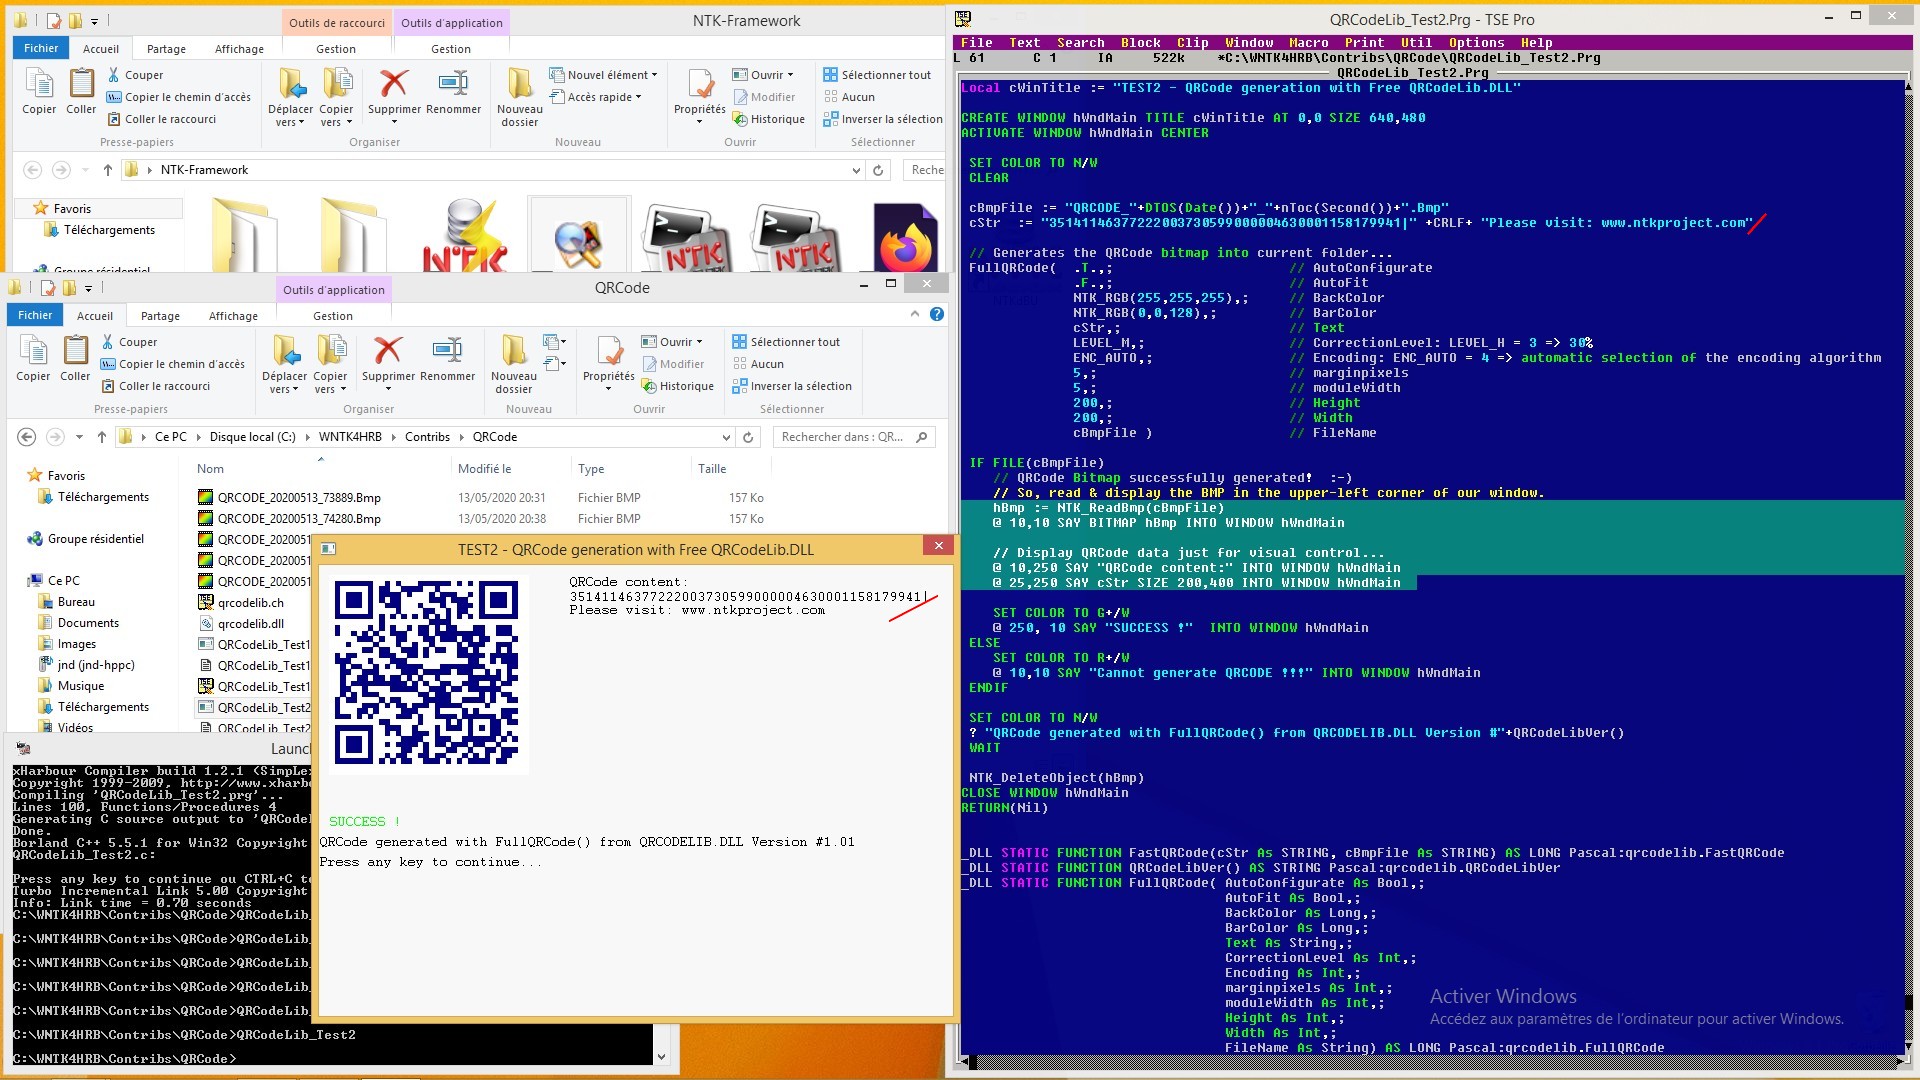Click Disque local (C:) breadcrumb

(x=252, y=437)
